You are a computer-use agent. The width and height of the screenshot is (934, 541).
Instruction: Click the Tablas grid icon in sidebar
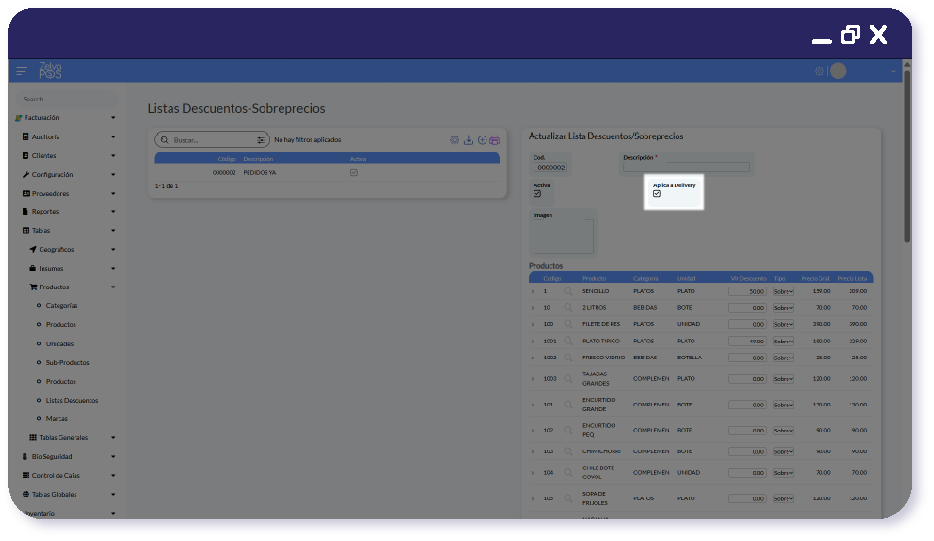[26, 231]
